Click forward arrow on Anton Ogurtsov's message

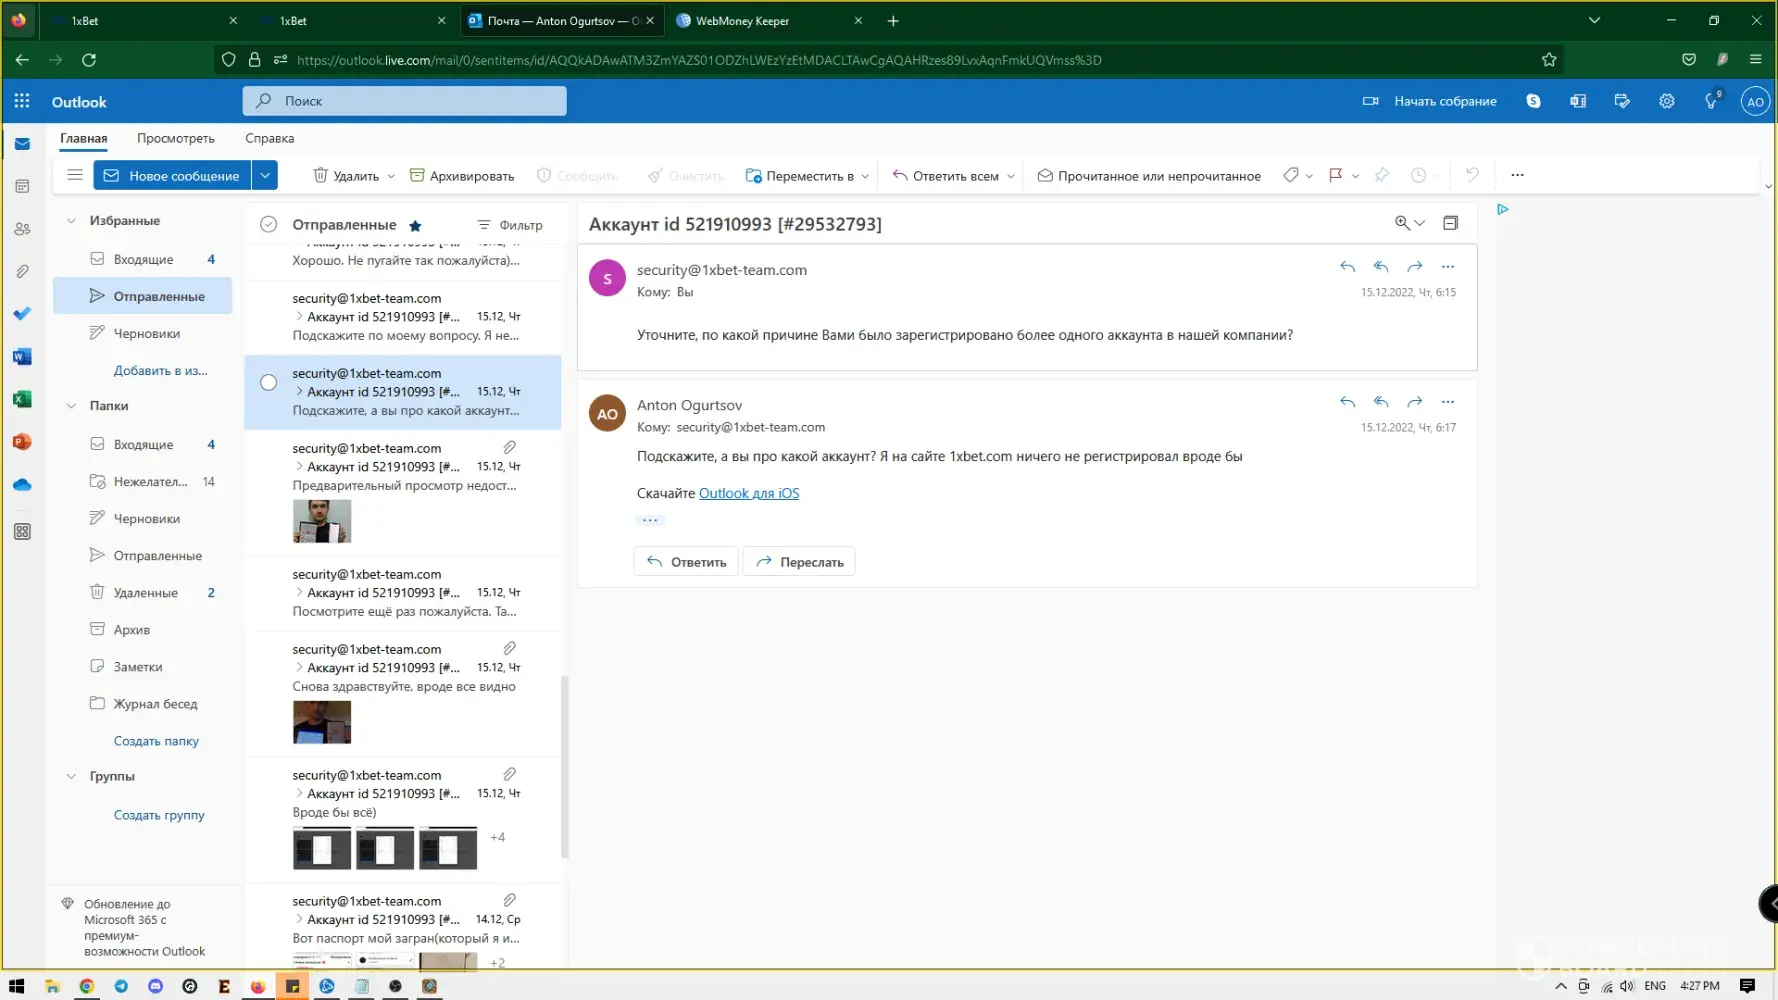click(x=1414, y=402)
